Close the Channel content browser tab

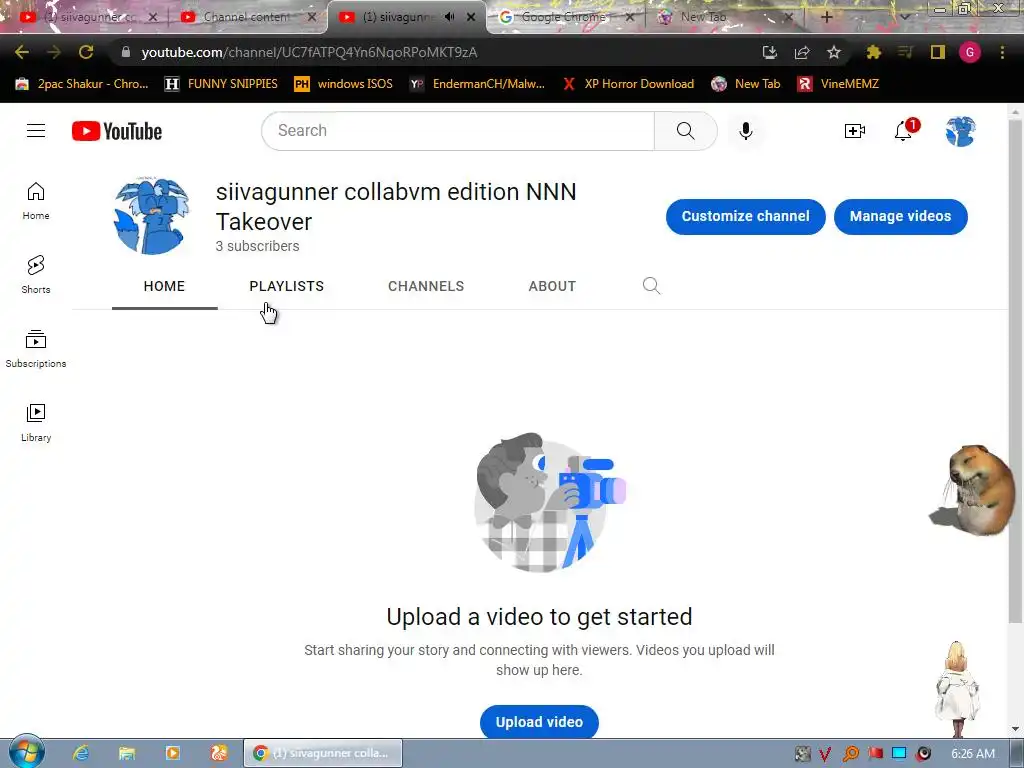312,17
